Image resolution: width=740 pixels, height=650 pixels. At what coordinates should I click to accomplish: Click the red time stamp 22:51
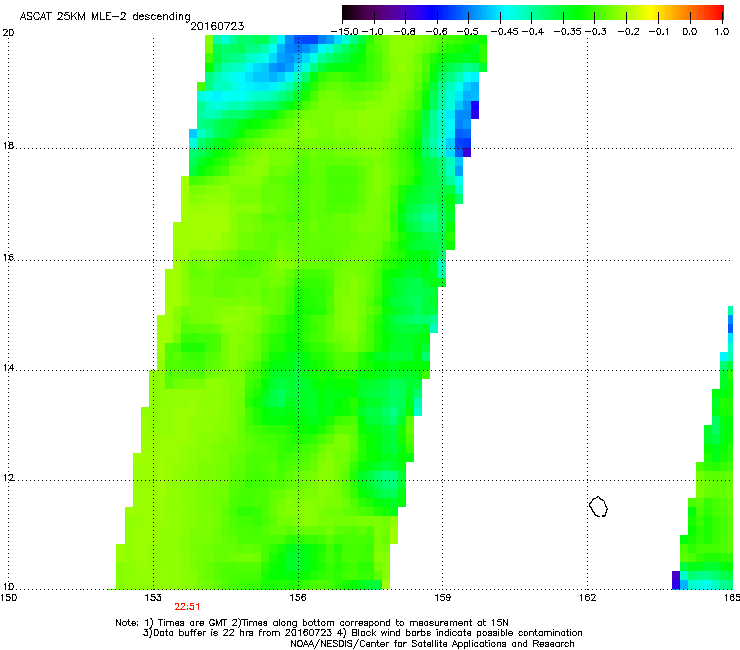click(187, 607)
